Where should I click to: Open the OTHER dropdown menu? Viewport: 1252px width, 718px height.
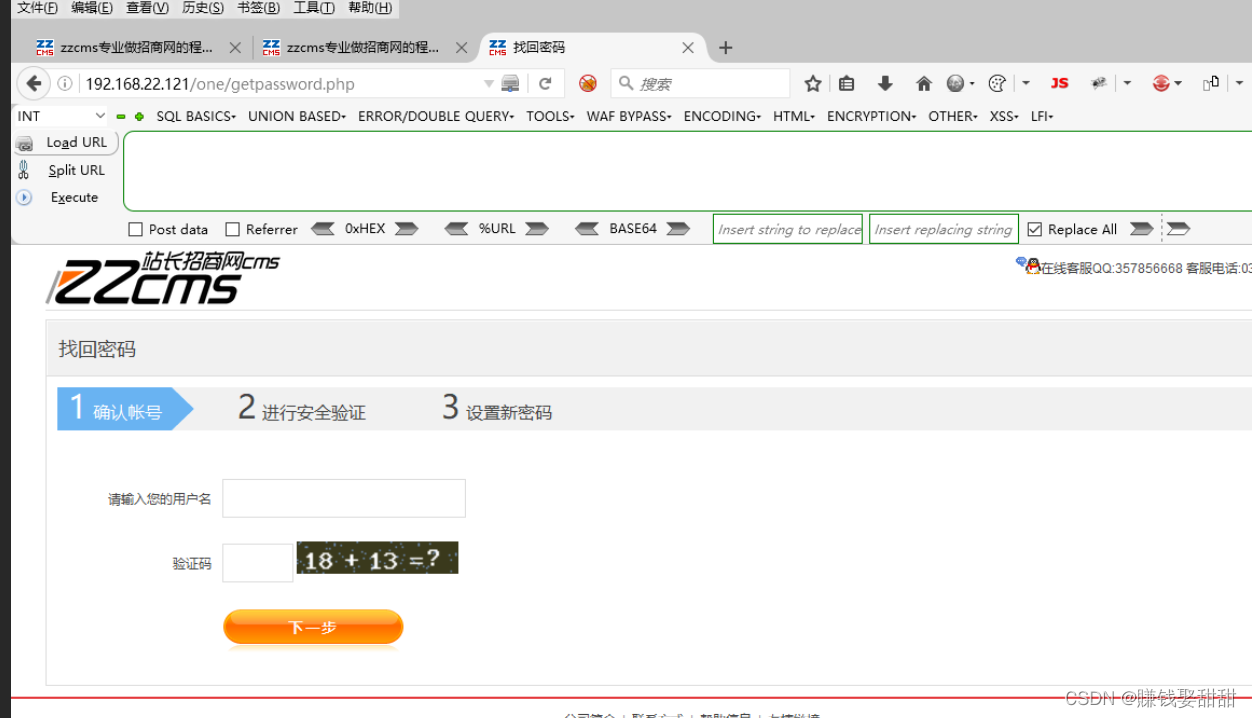(952, 116)
